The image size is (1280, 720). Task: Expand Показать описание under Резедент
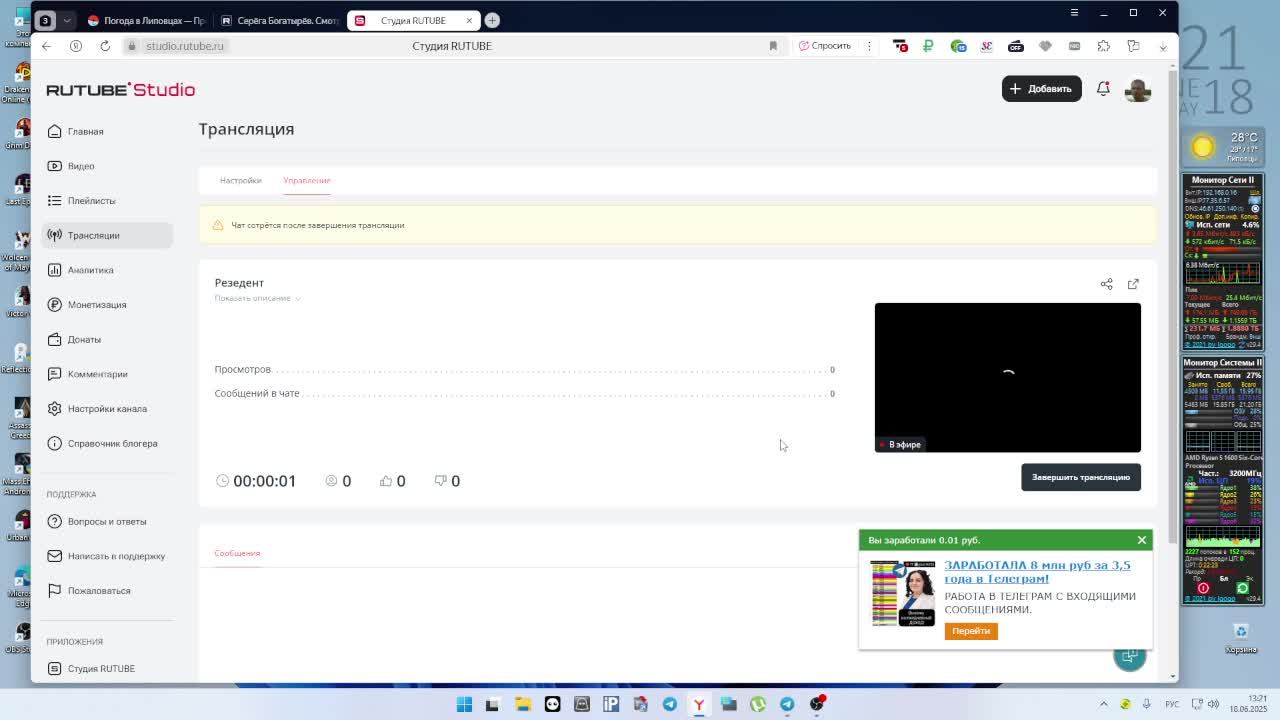tap(257, 298)
